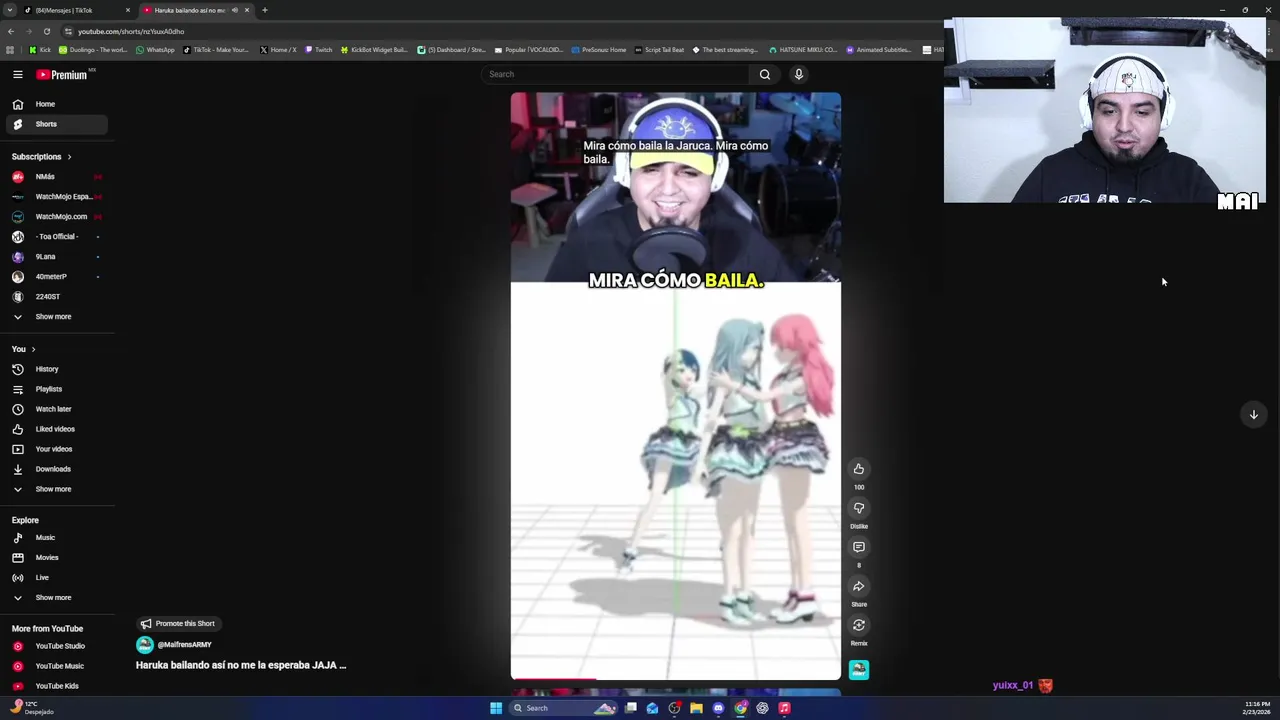Open the Kick bookmark
This screenshot has height=720, width=1280.
click(x=40, y=50)
